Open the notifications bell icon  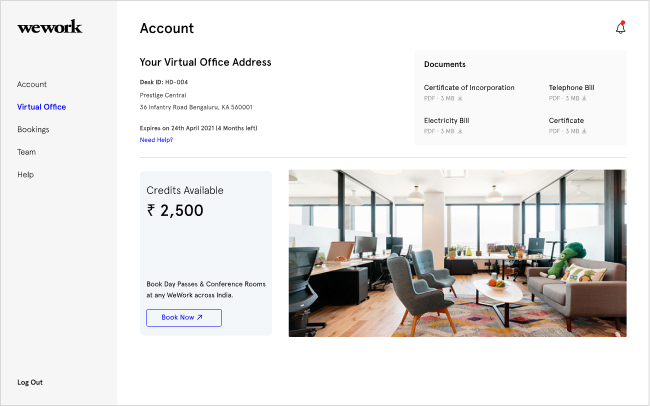620,28
